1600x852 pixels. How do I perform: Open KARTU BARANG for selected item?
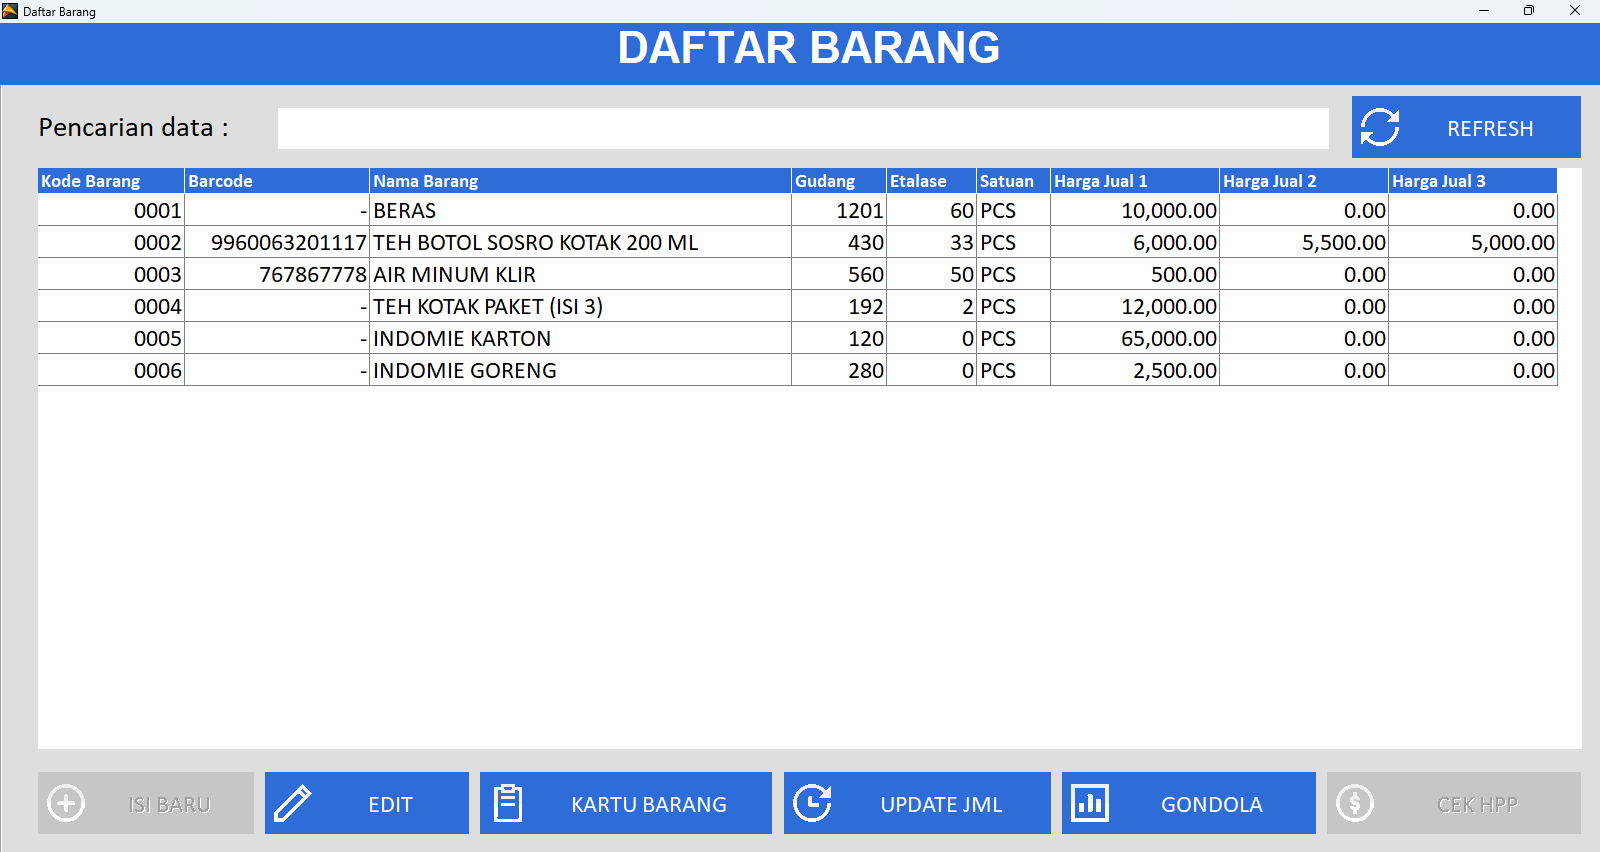point(648,804)
